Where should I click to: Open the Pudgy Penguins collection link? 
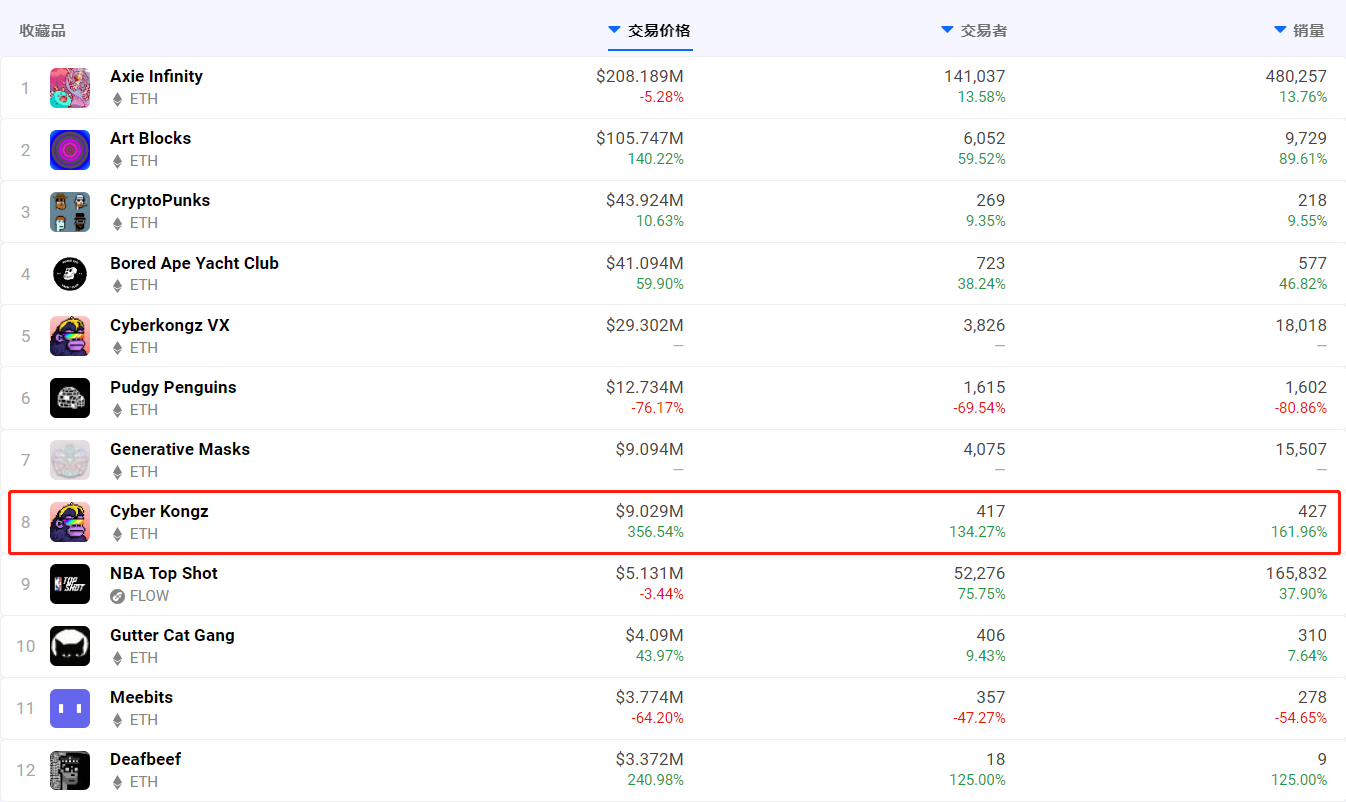pyautogui.click(x=173, y=387)
